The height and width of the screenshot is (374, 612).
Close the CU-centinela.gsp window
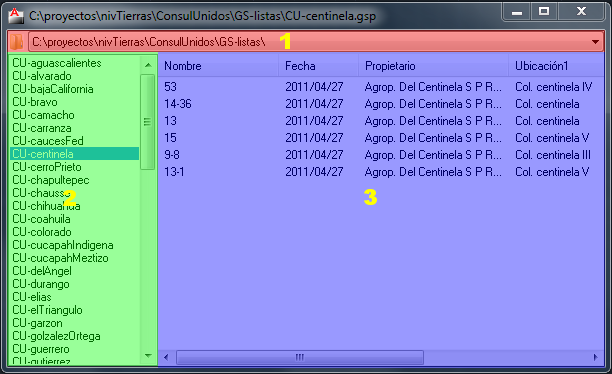point(582,12)
